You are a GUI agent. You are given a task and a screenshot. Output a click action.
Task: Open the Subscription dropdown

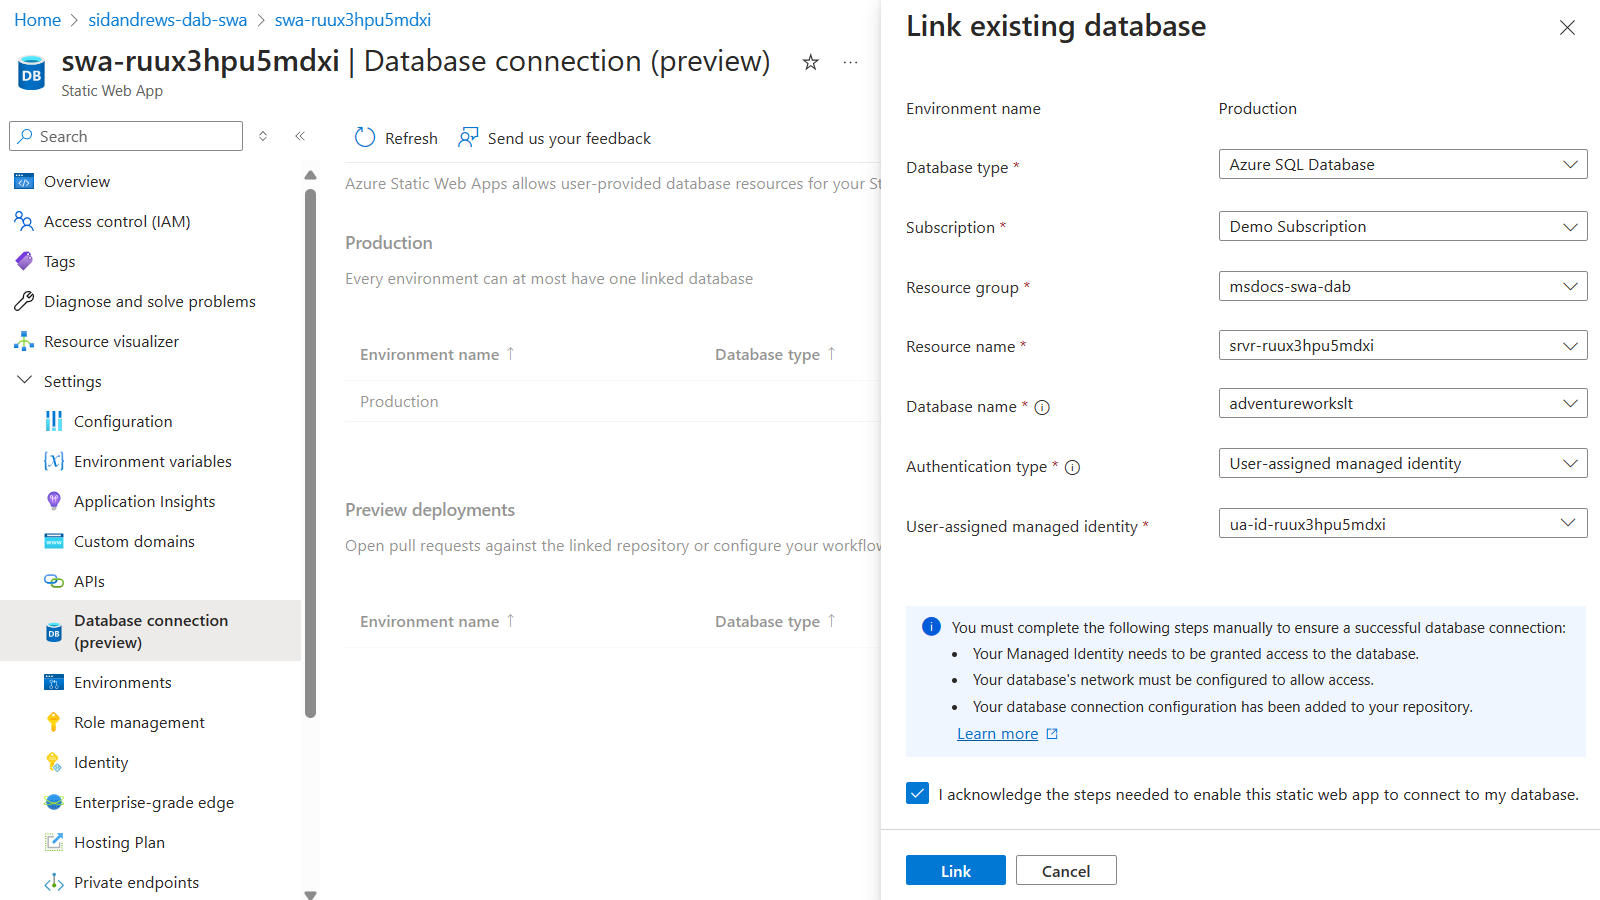pos(1402,226)
